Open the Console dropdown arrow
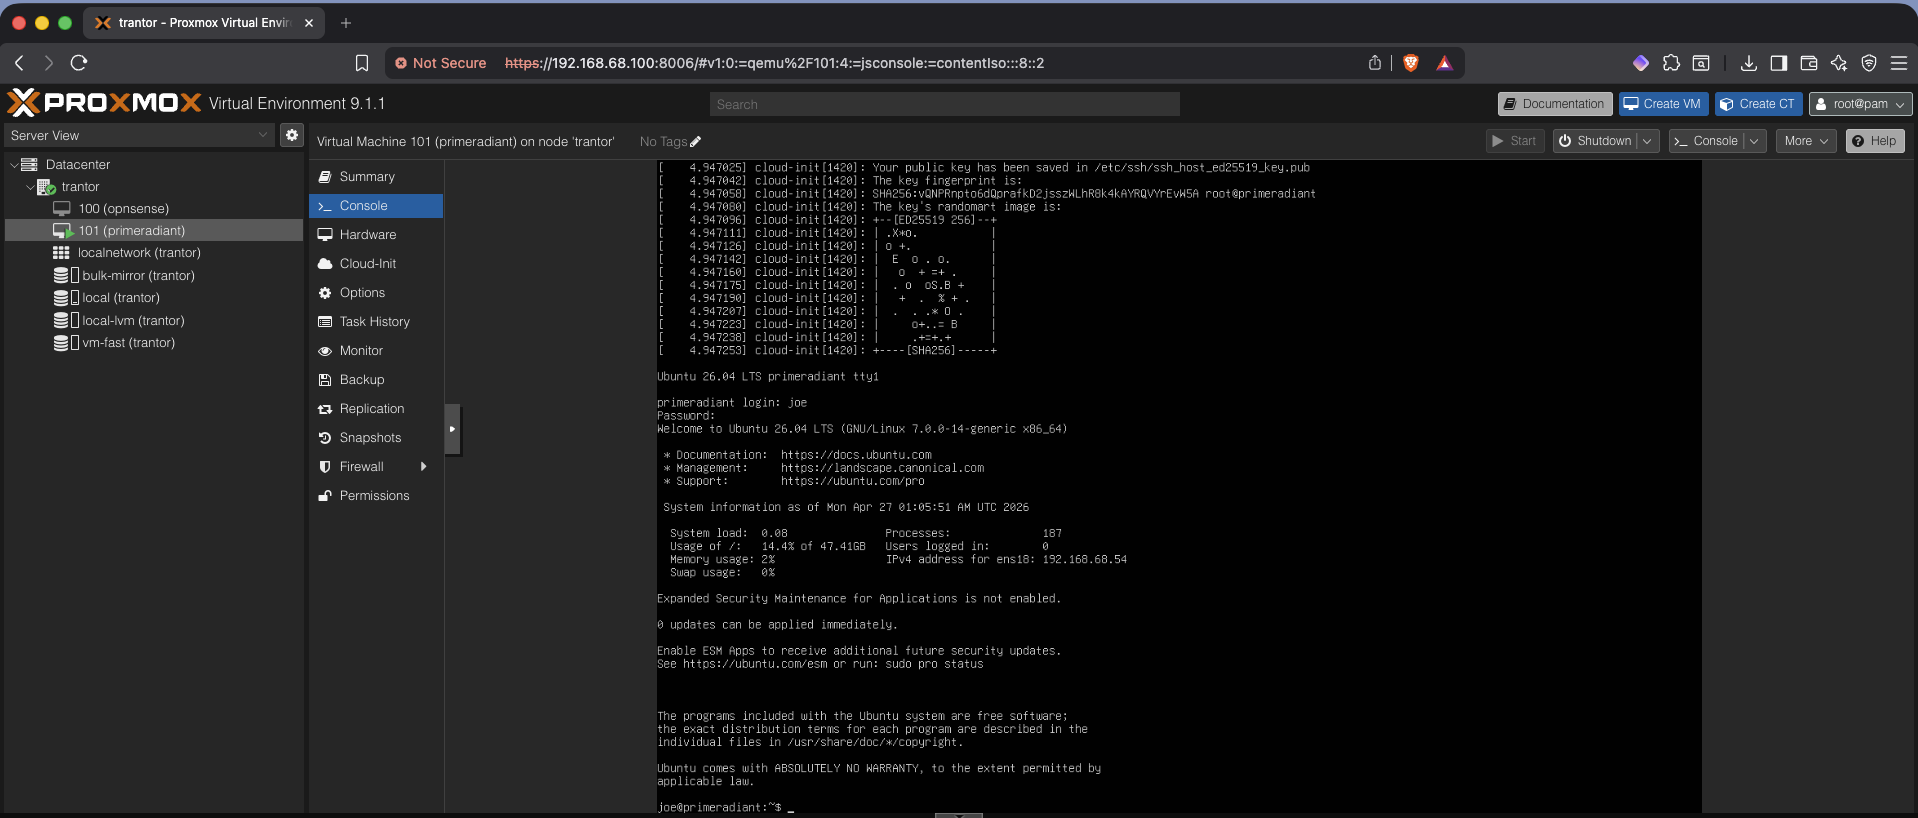Screen dimensions: 1918x818 1754,141
